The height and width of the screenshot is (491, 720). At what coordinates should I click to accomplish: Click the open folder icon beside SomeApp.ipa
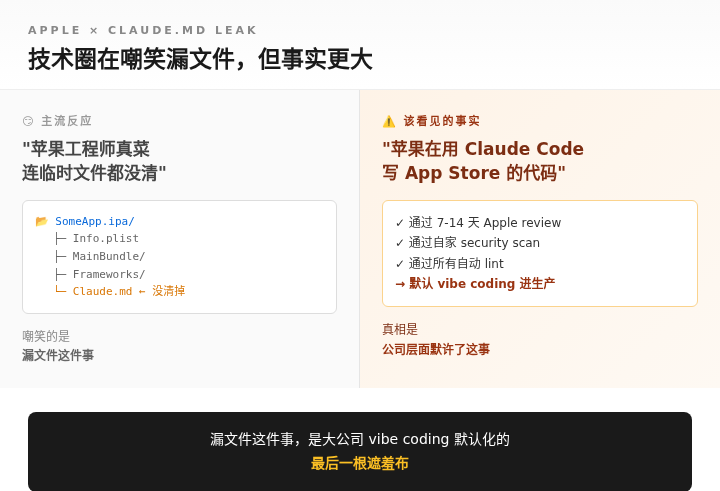41,221
